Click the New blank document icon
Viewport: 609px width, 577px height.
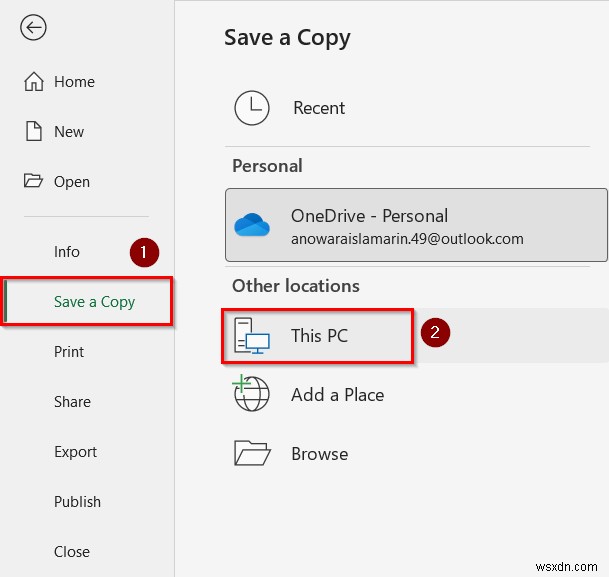[34, 131]
